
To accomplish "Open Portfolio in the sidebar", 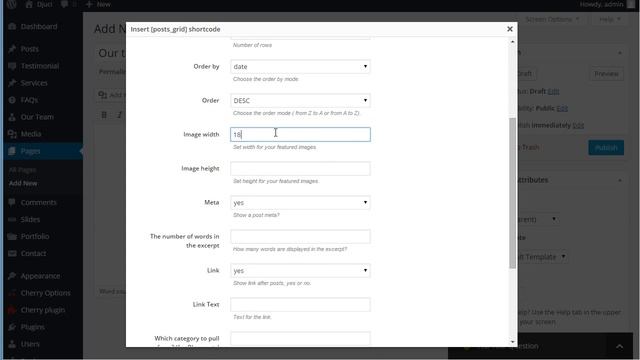I will click(35, 236).
